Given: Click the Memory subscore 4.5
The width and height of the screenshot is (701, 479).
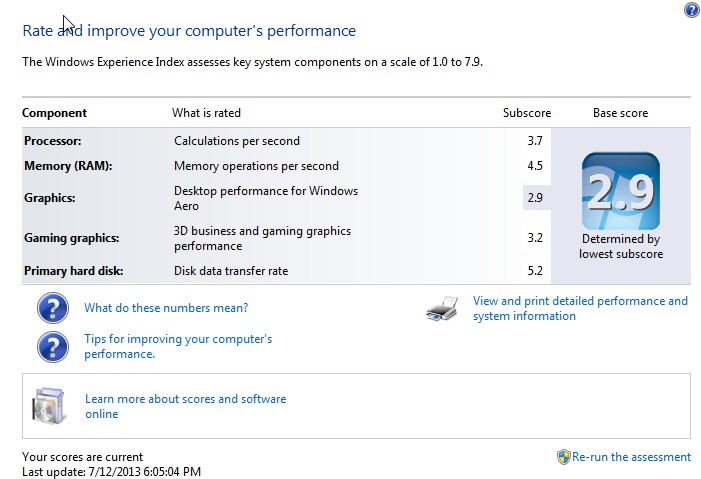Looking at the screenshot, I should tap(535, 166).
